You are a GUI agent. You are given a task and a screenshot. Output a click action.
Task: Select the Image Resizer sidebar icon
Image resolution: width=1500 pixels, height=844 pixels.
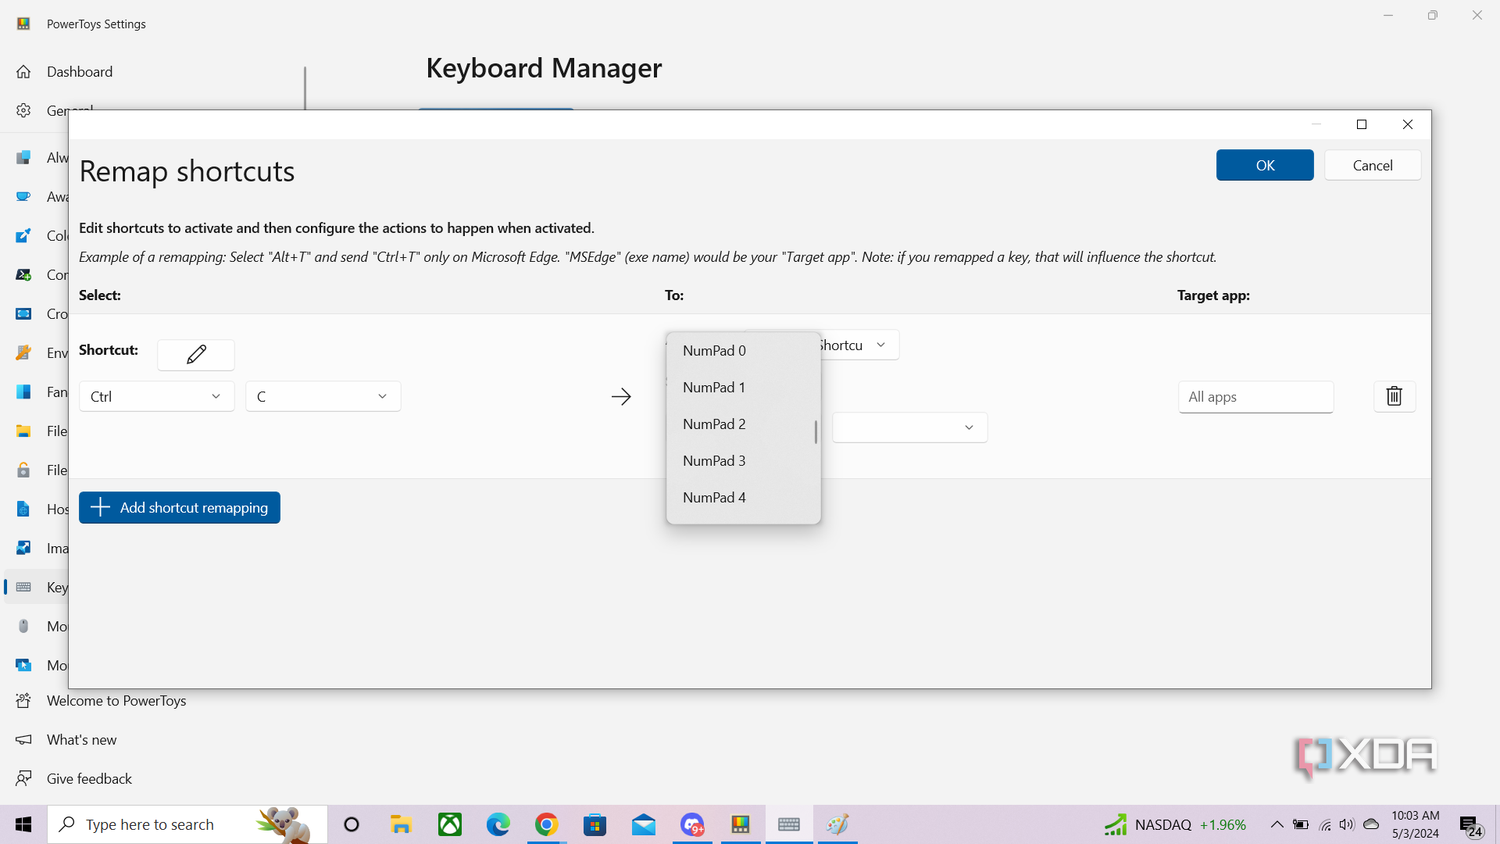point(24,548)
